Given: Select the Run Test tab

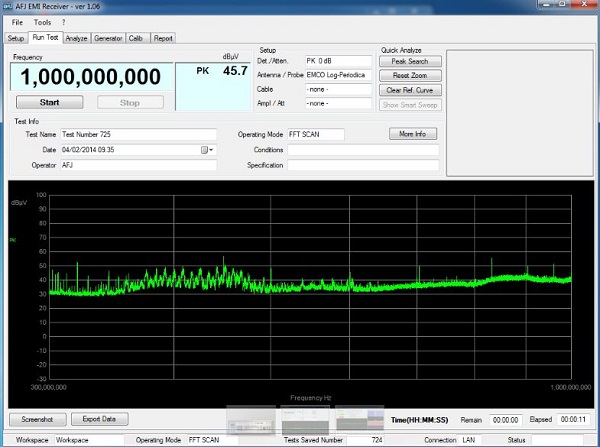Looking at the screenshot, I should tap(45, 38).
